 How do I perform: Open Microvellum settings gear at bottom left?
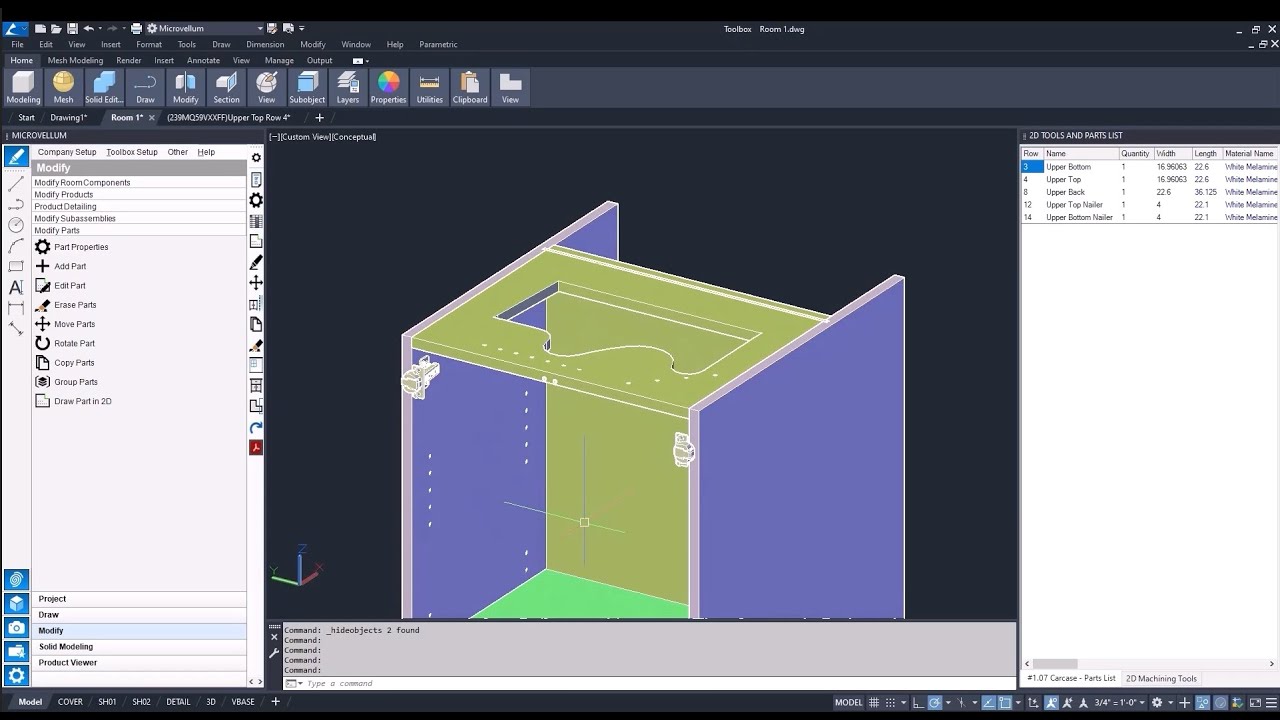click(16, 676)
